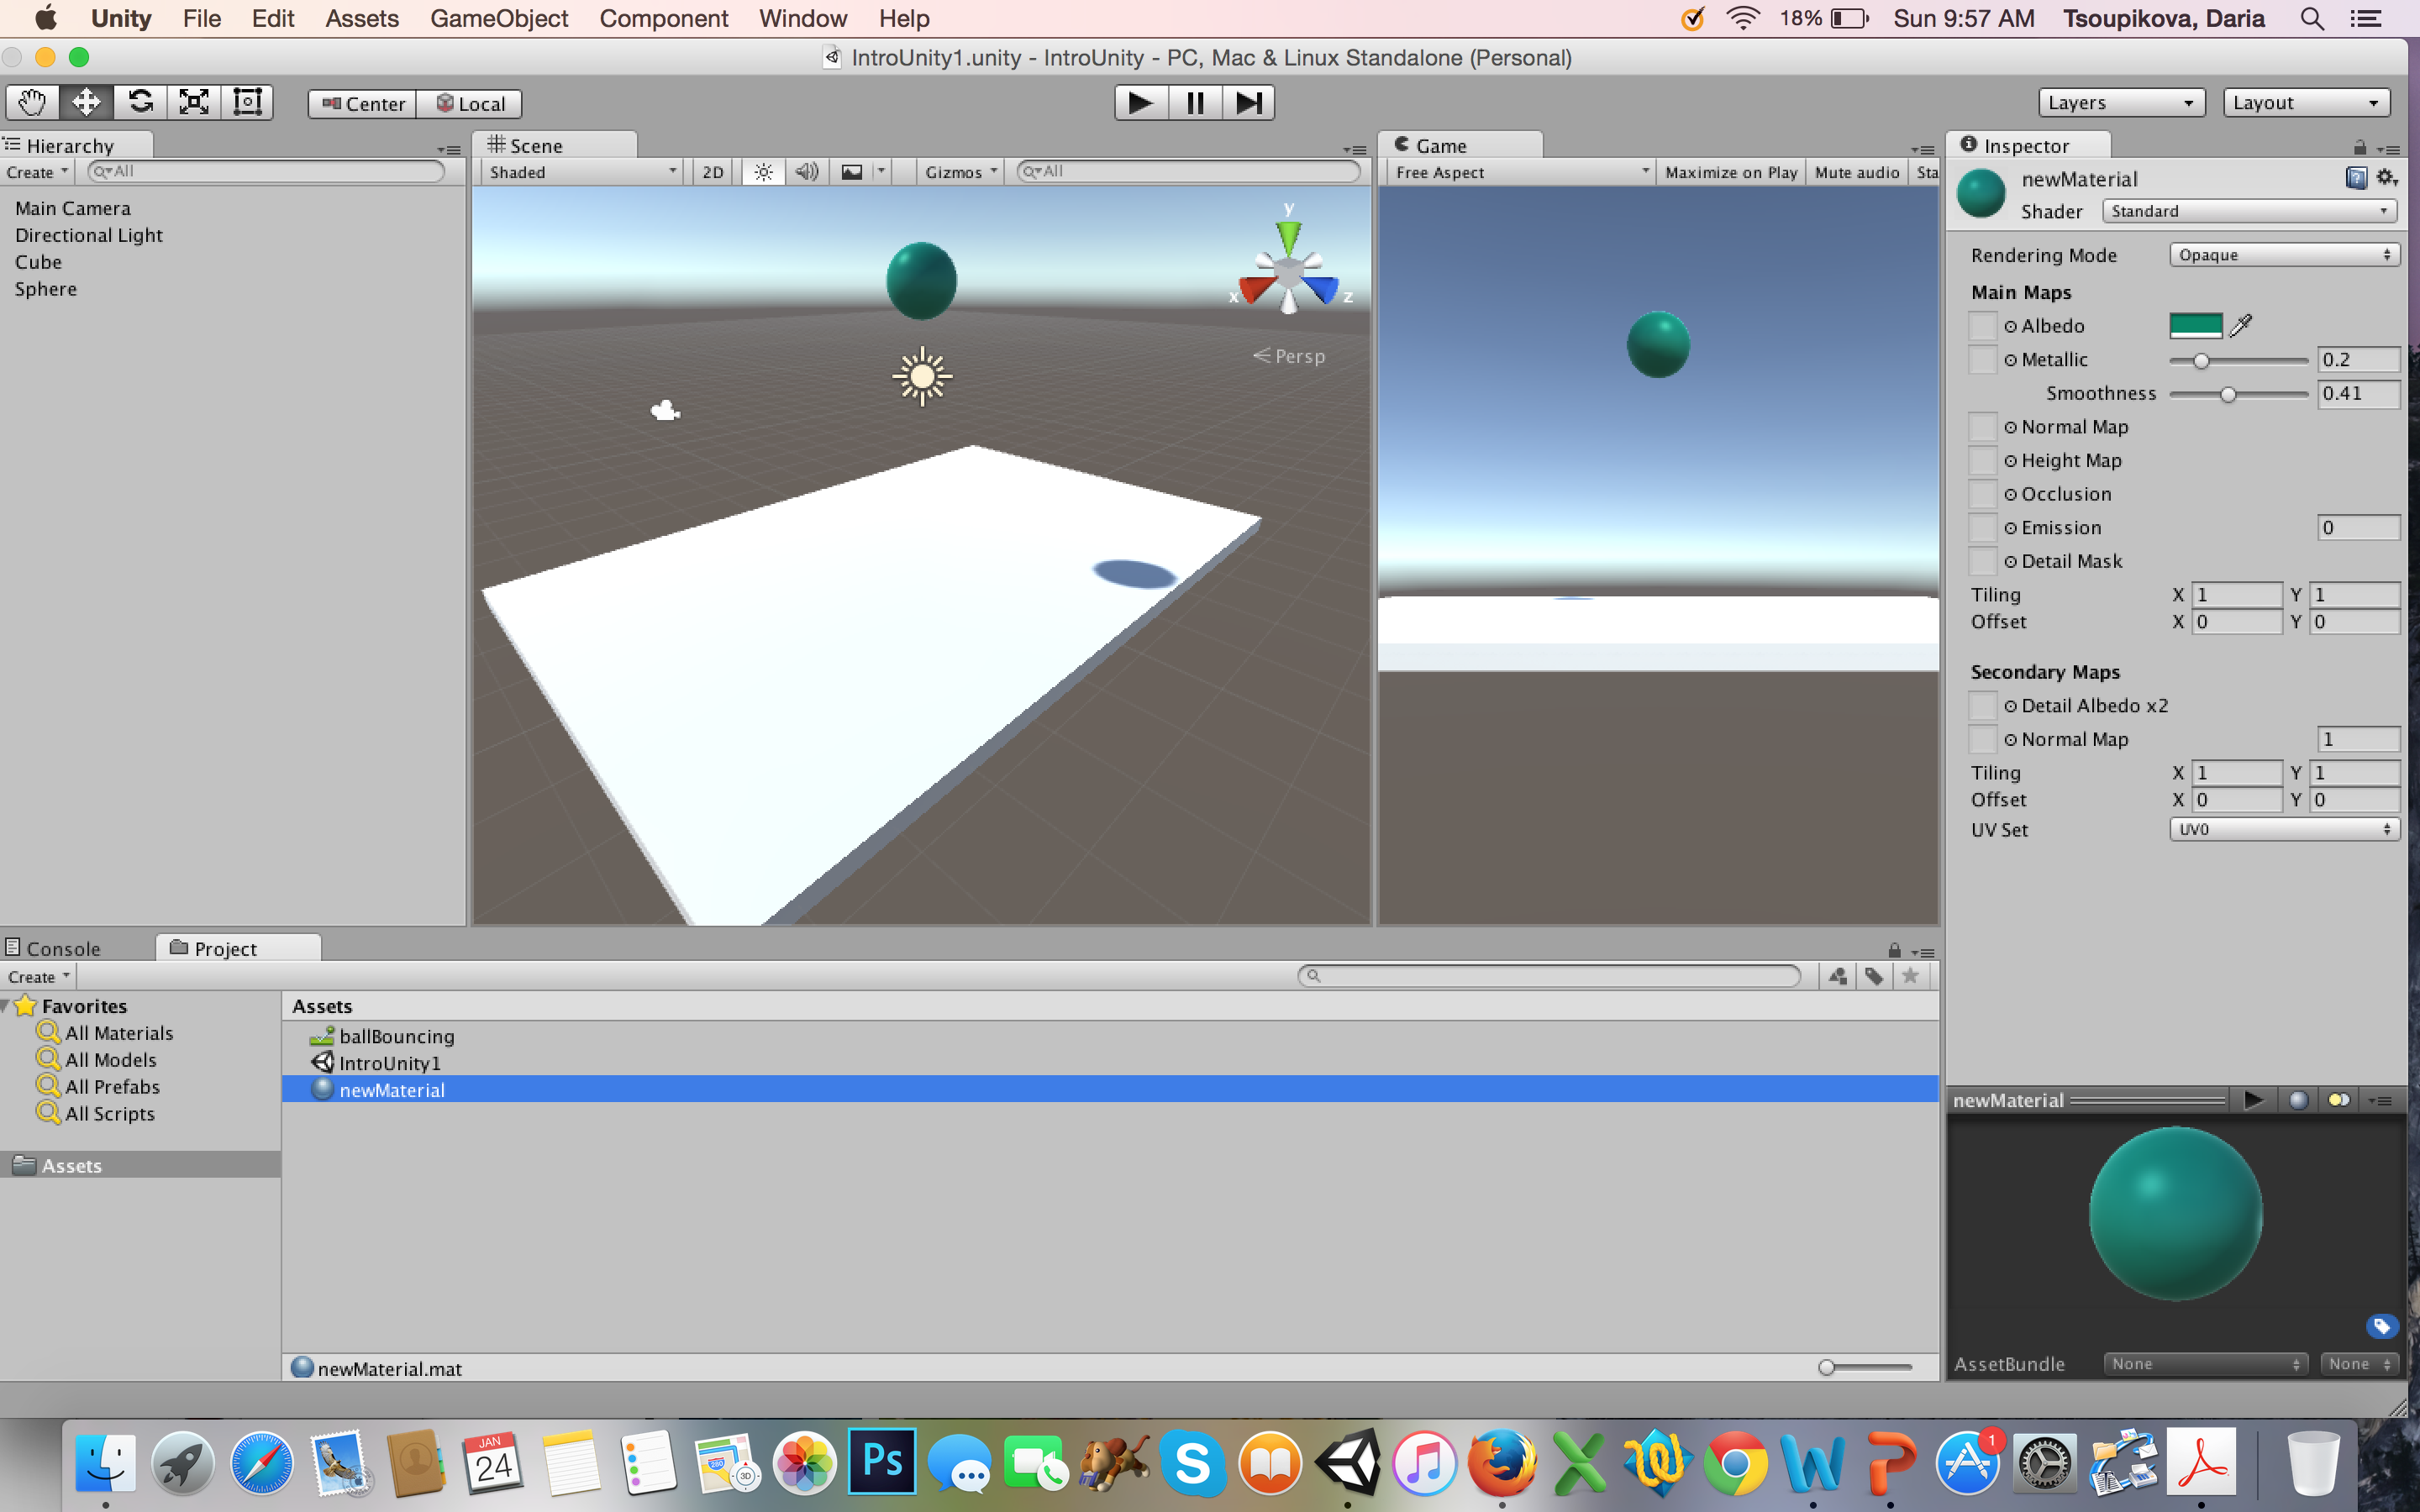
Task: Select the Hand tool in toolbar
Action: (32, 102)
